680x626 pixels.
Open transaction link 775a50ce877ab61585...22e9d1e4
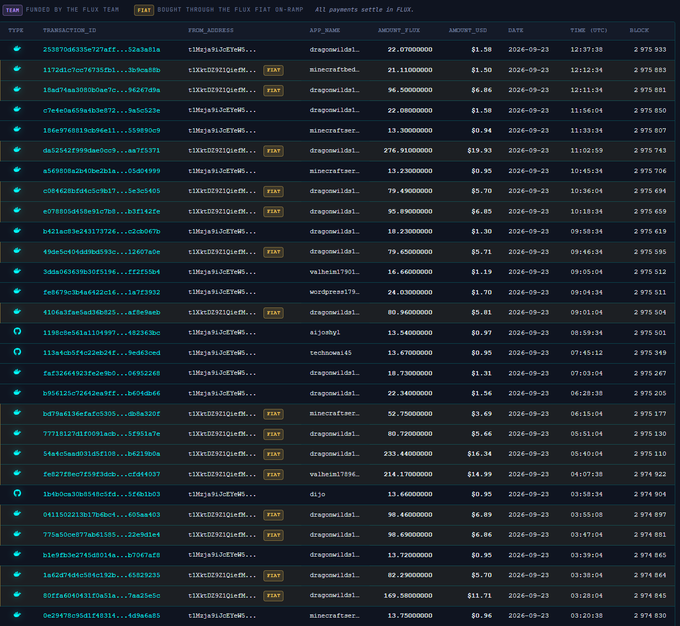point(101,535)
